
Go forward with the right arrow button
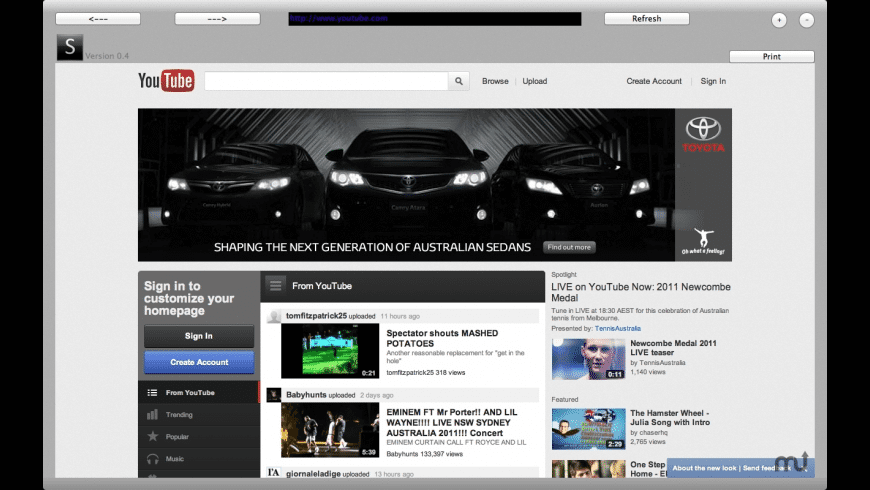(x=217, y=19)
